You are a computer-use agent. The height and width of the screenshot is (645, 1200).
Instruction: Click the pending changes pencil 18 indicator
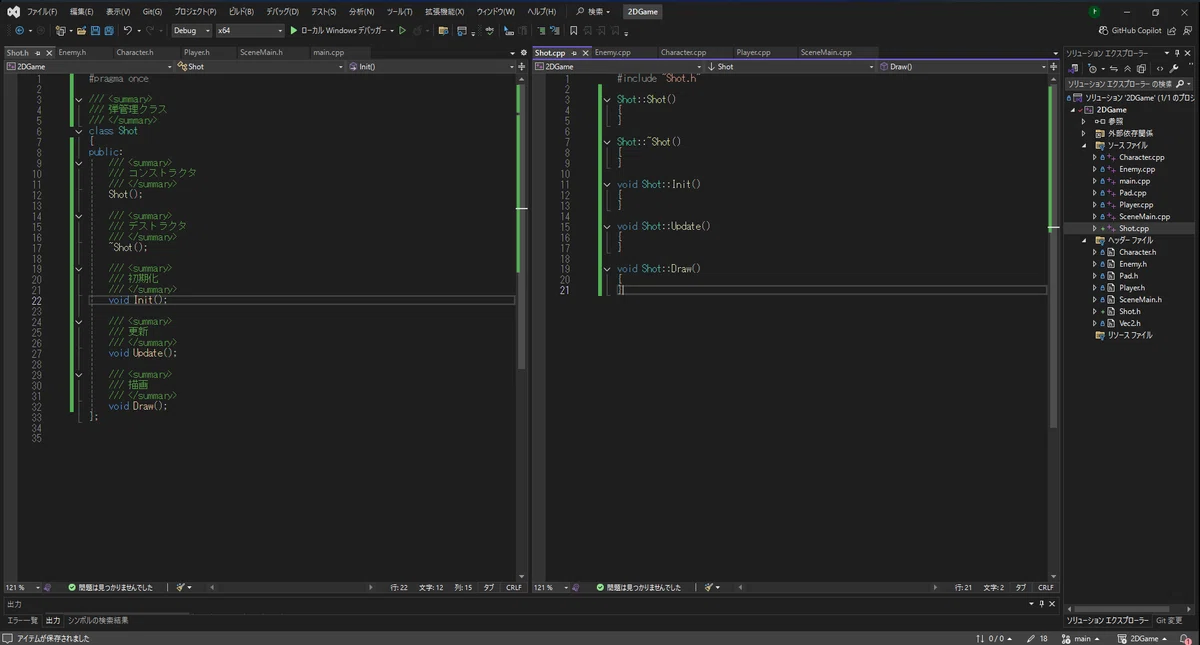click(1037, 638)
